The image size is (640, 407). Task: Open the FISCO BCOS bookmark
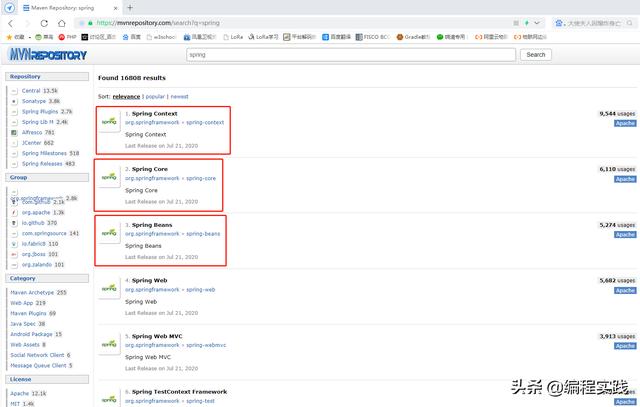[x=373, y=37]
